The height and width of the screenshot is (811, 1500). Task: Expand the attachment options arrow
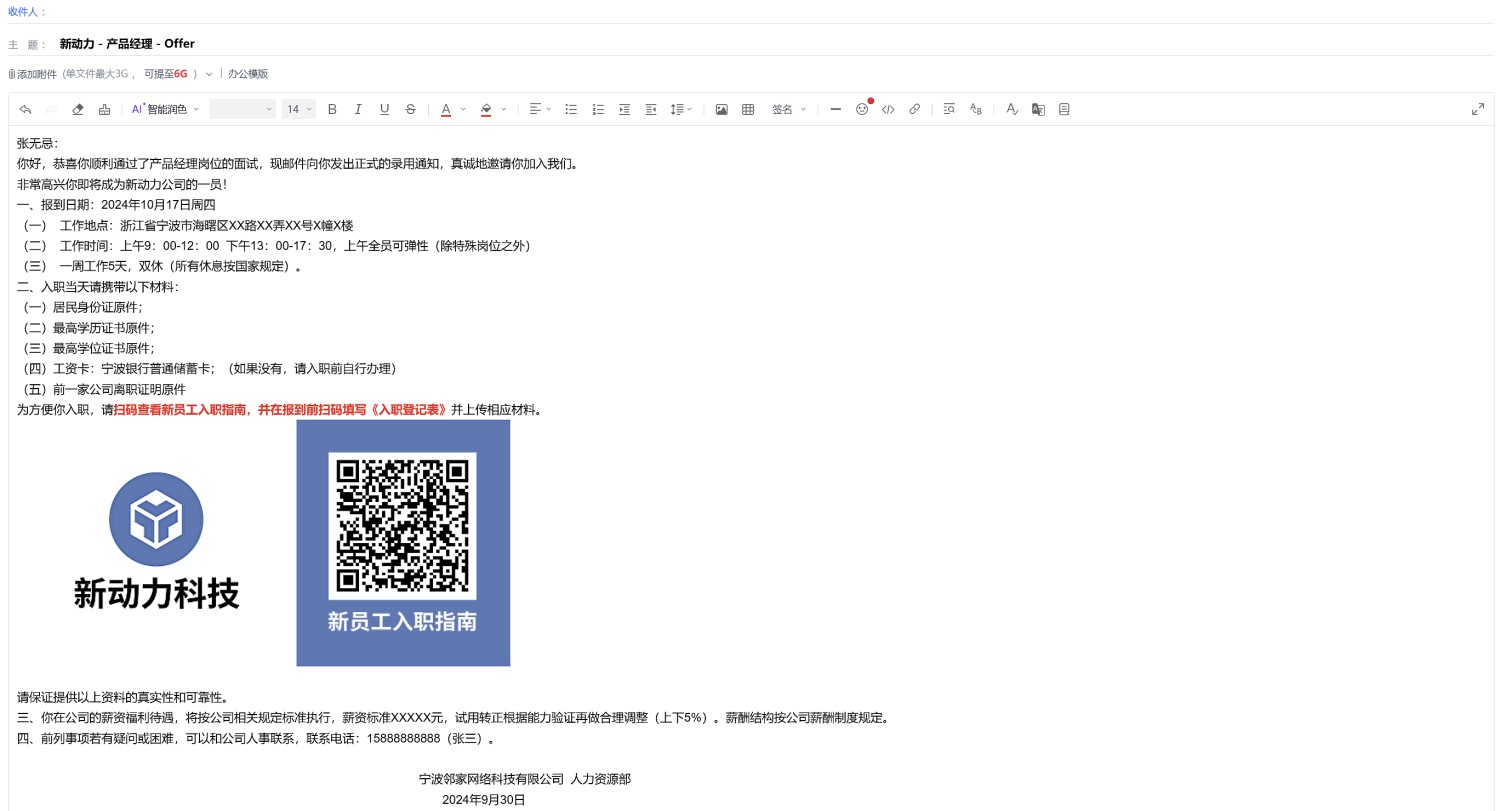209,74
